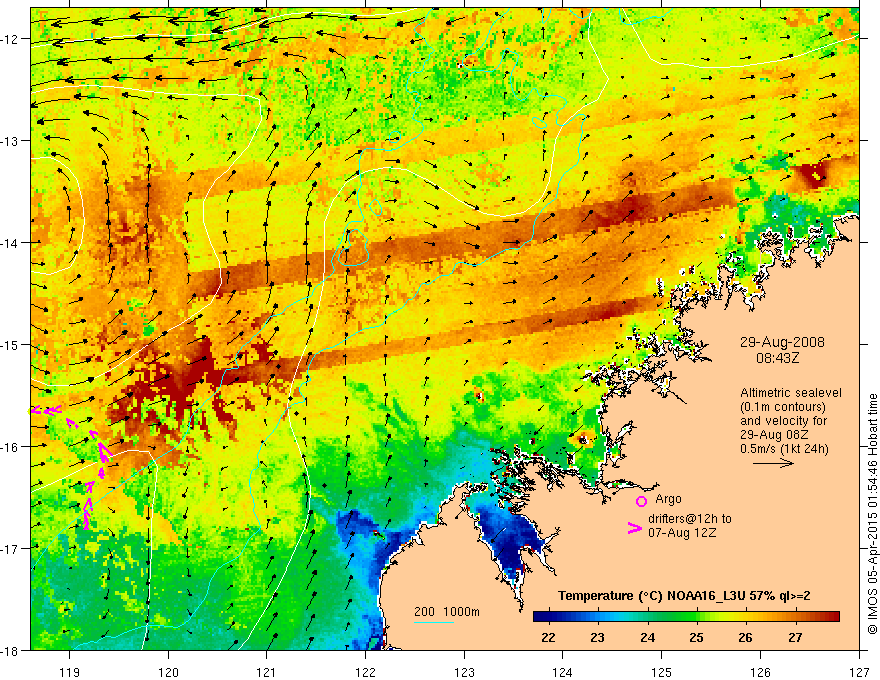Select the date text 29-Aug-2008

(782, 342)
